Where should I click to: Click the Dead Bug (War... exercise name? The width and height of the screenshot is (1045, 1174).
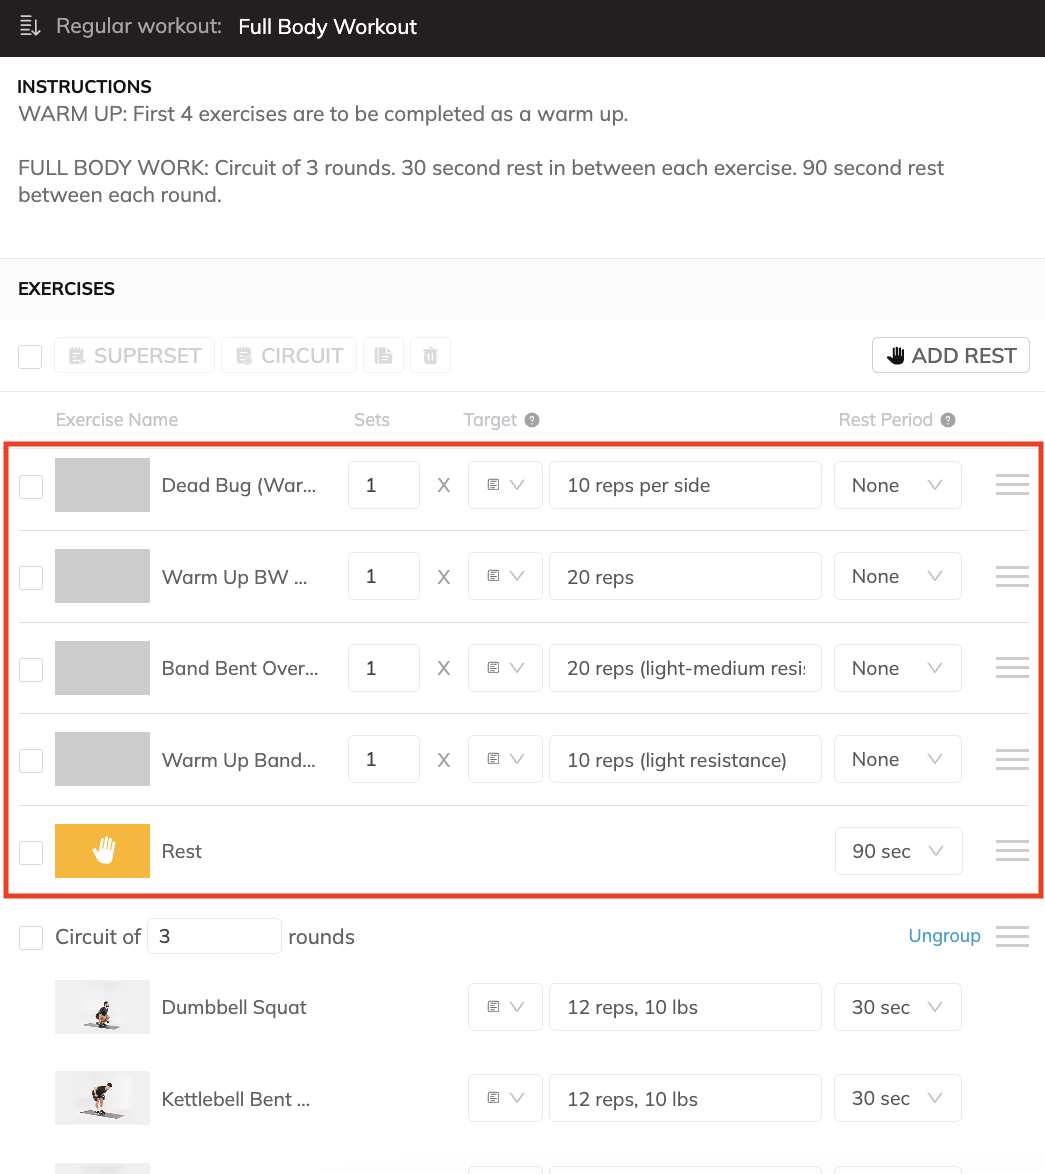[239, 485]
